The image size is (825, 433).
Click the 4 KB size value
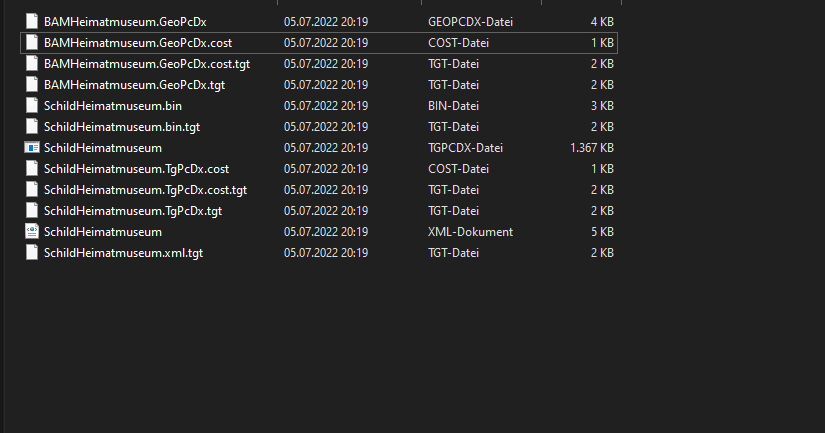pos(602,22)
